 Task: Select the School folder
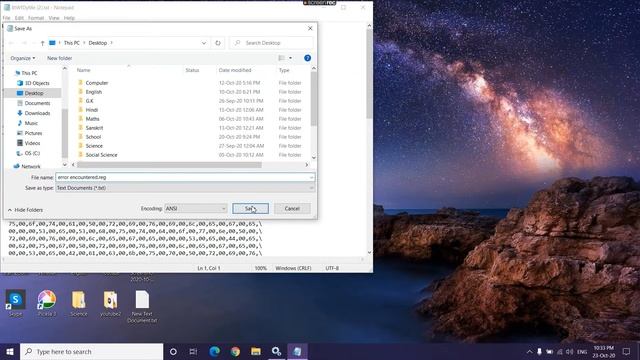point(93,137)
